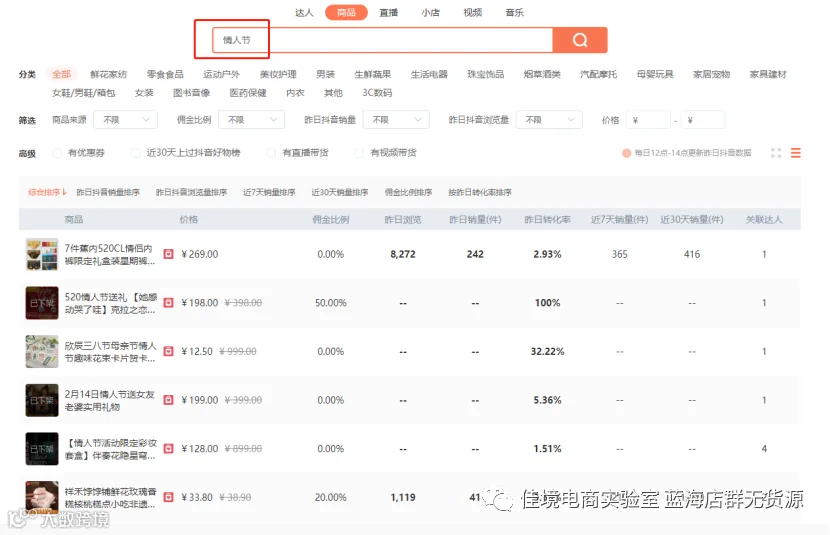This screenshot has height=535, width=830.
Task: Sort by 近7天销量排序
Action: (269, 192)
